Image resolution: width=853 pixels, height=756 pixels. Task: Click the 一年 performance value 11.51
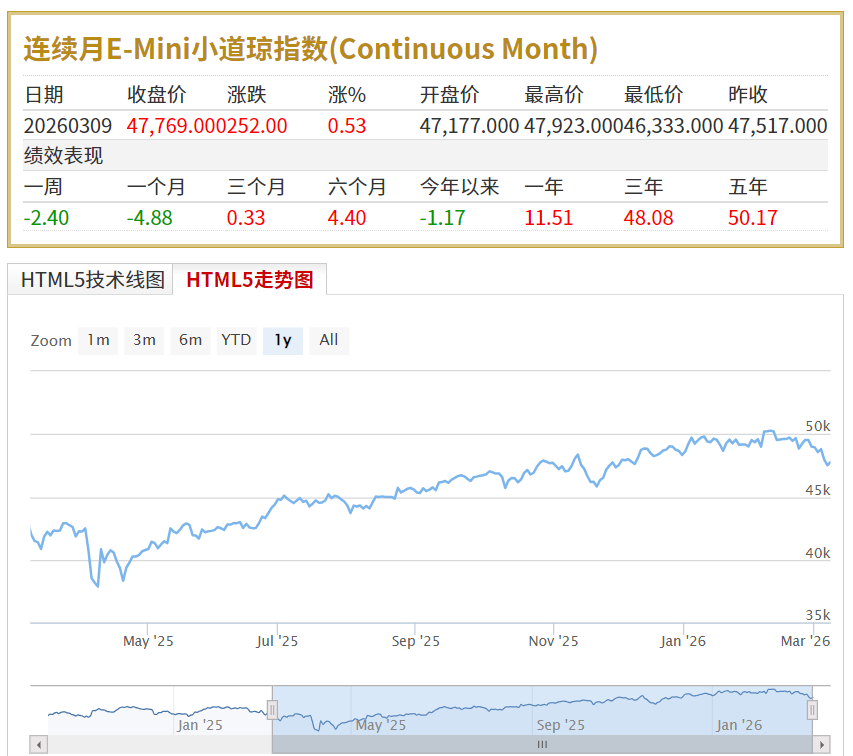pyautogui.click(x=548, y=218)
